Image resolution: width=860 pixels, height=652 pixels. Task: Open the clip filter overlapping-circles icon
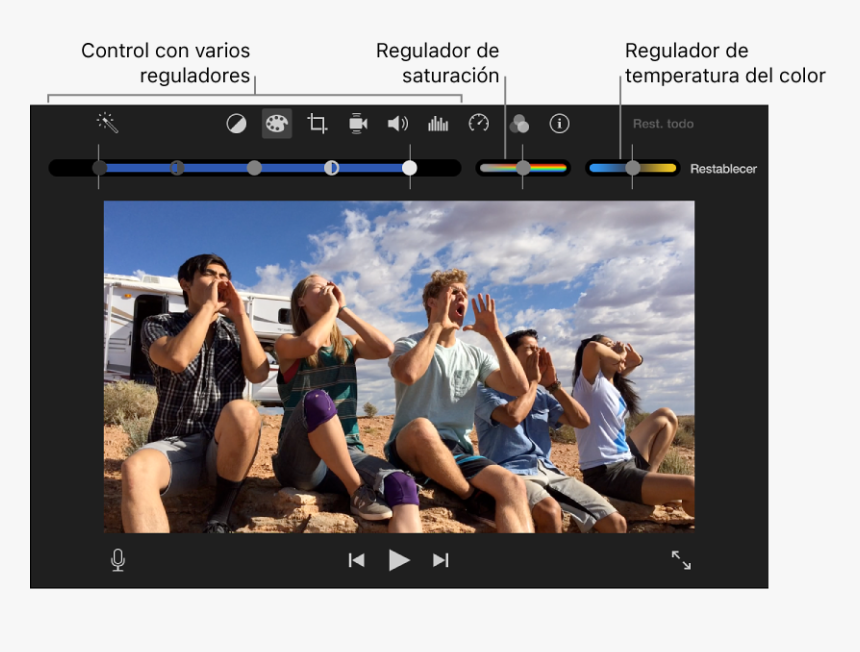click(519, 124)
